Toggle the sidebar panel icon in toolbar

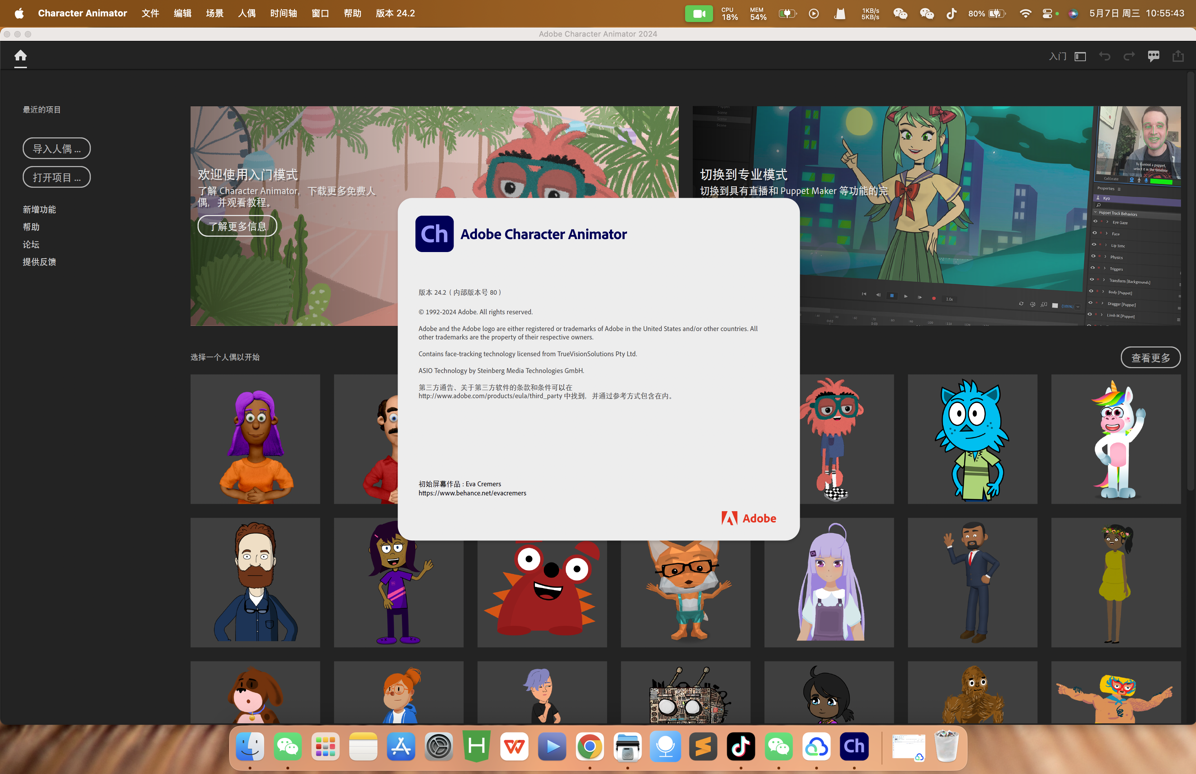(1080, 56)
